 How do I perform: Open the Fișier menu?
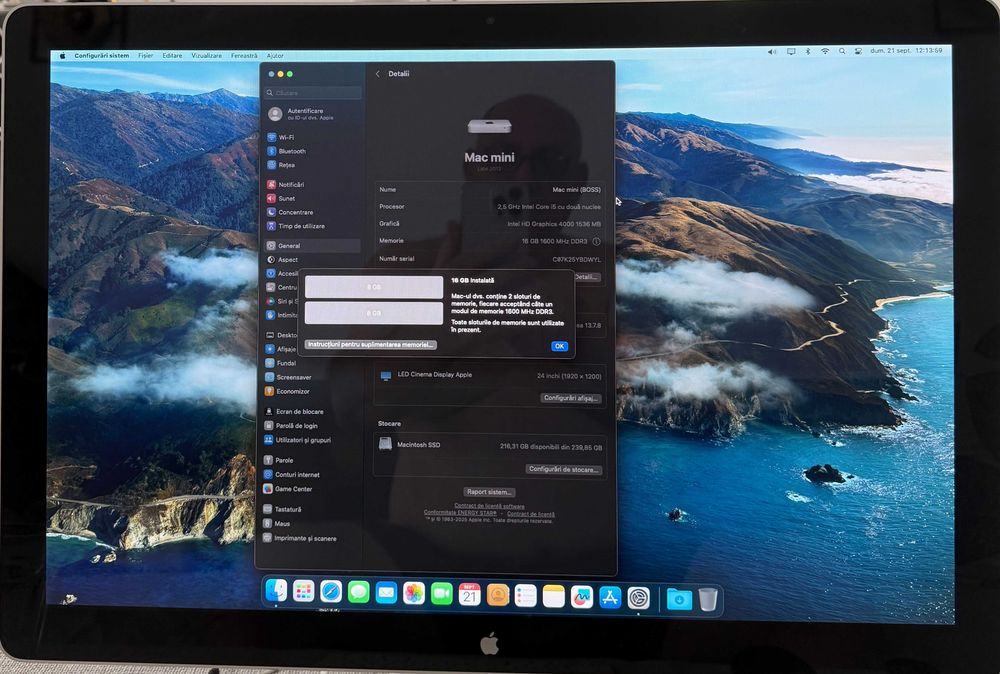click(x=145, y=55)
